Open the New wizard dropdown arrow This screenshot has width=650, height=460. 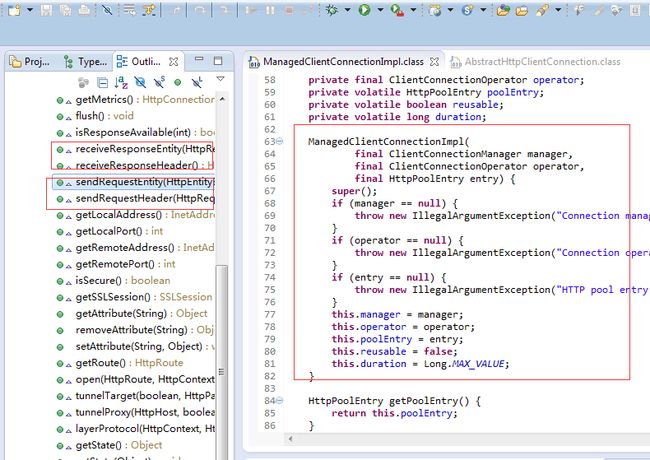30,10
